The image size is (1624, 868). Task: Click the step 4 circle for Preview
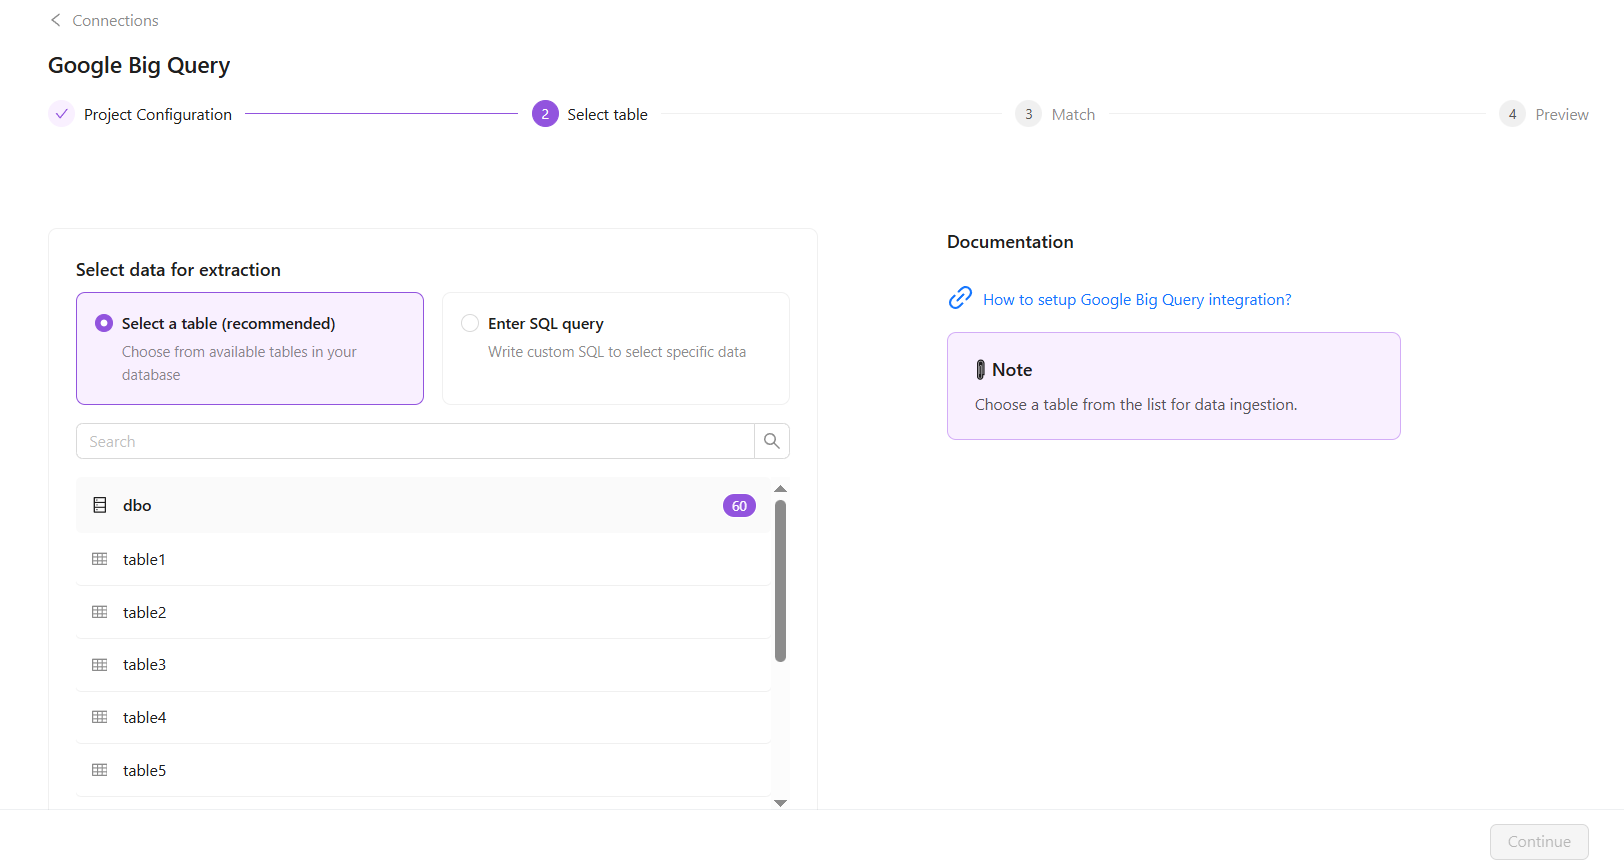point(1512,114)
